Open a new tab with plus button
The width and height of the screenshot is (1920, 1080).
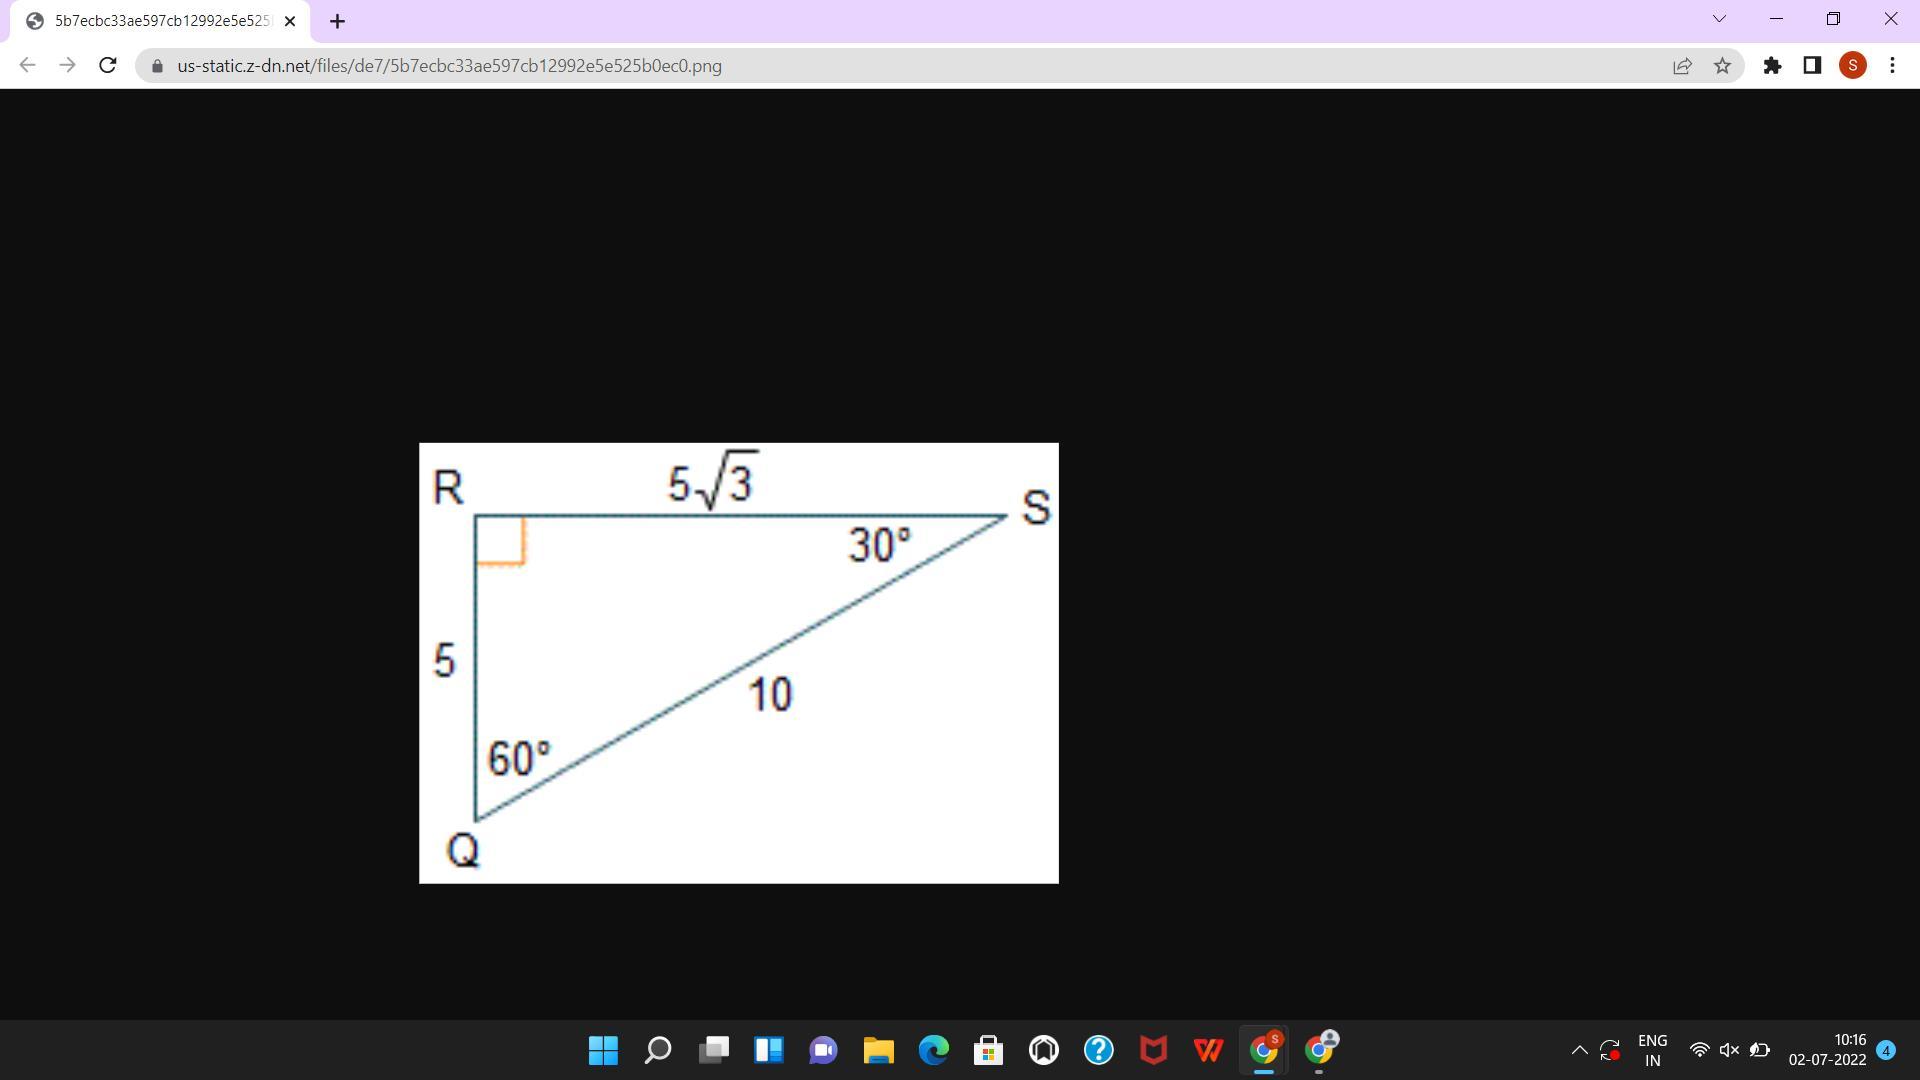(337, 21)
